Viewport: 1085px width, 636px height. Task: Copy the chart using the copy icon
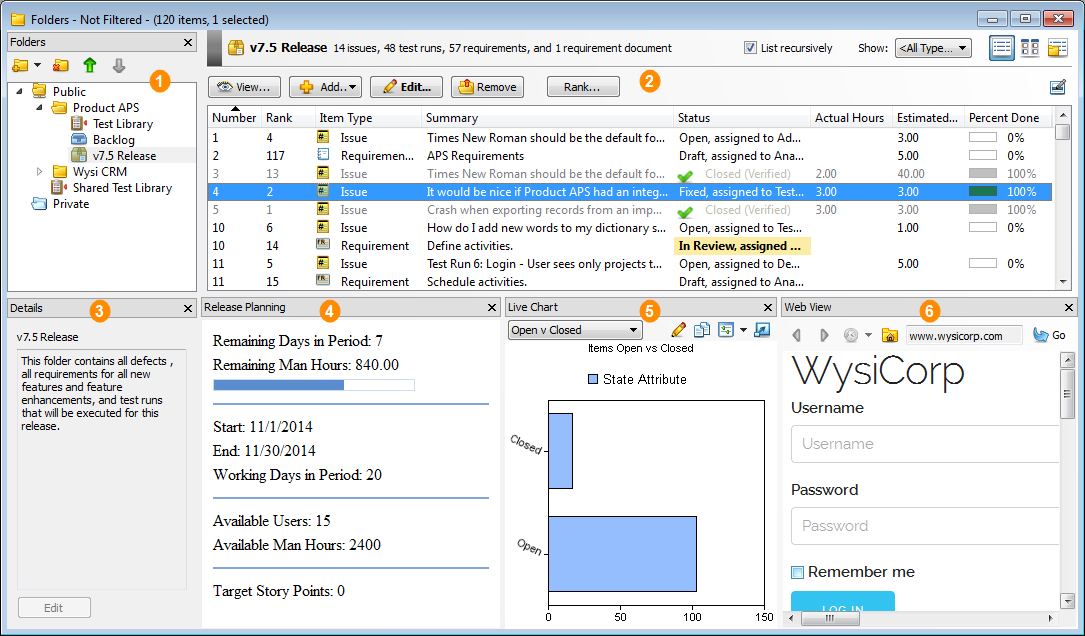(x=702, y=330)
